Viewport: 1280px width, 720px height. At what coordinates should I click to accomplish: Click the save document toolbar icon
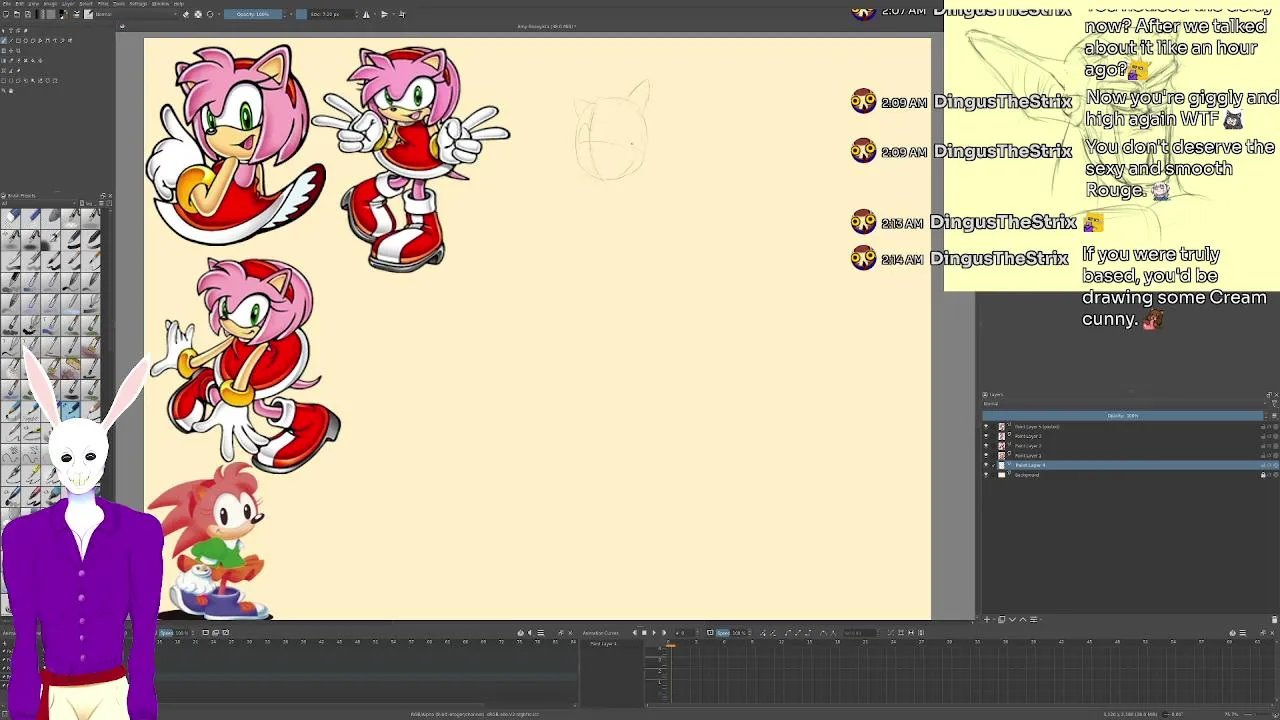click(x=28, y=14)
